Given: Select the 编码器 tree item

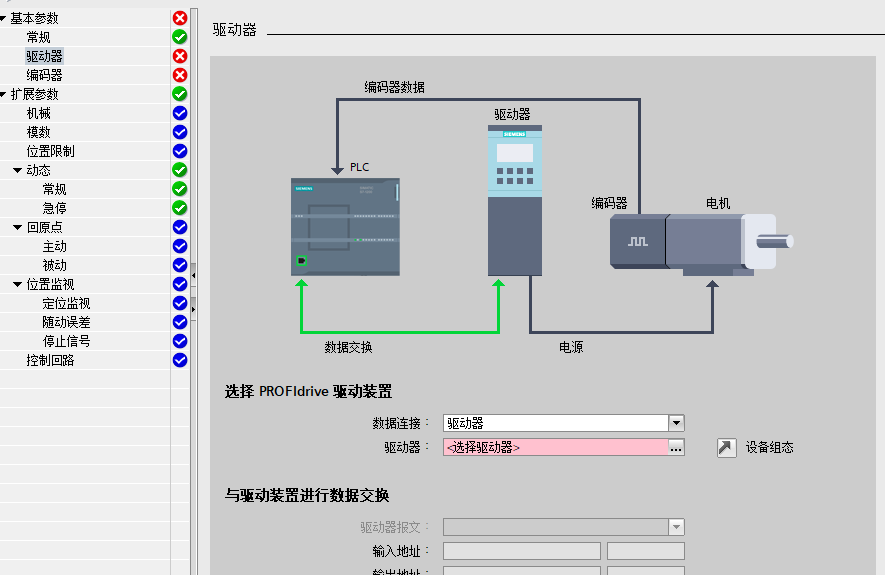Looking at the screenshot, I should [x=44, y=75].
